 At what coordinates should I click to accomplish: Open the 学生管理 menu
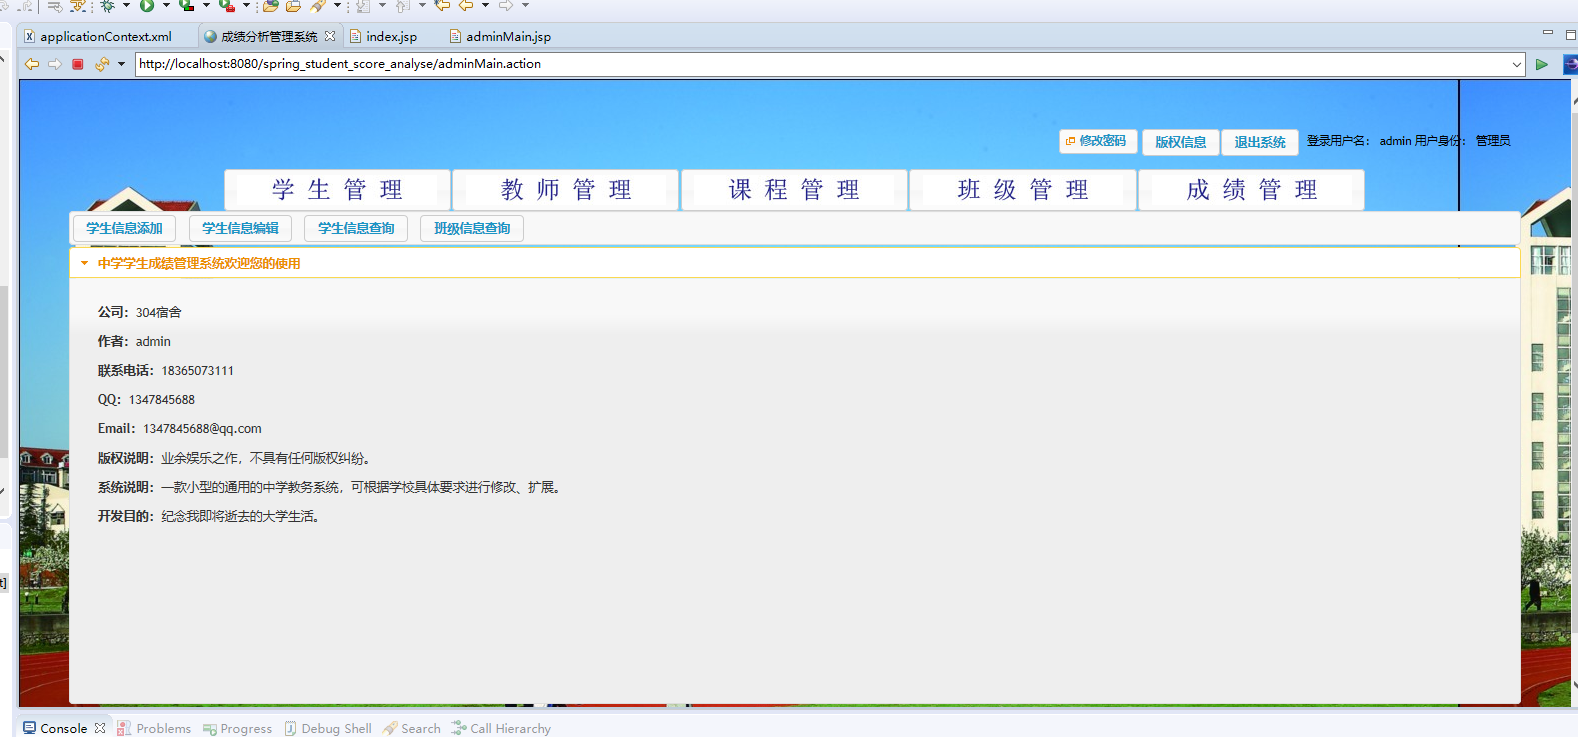coord(337,190)
